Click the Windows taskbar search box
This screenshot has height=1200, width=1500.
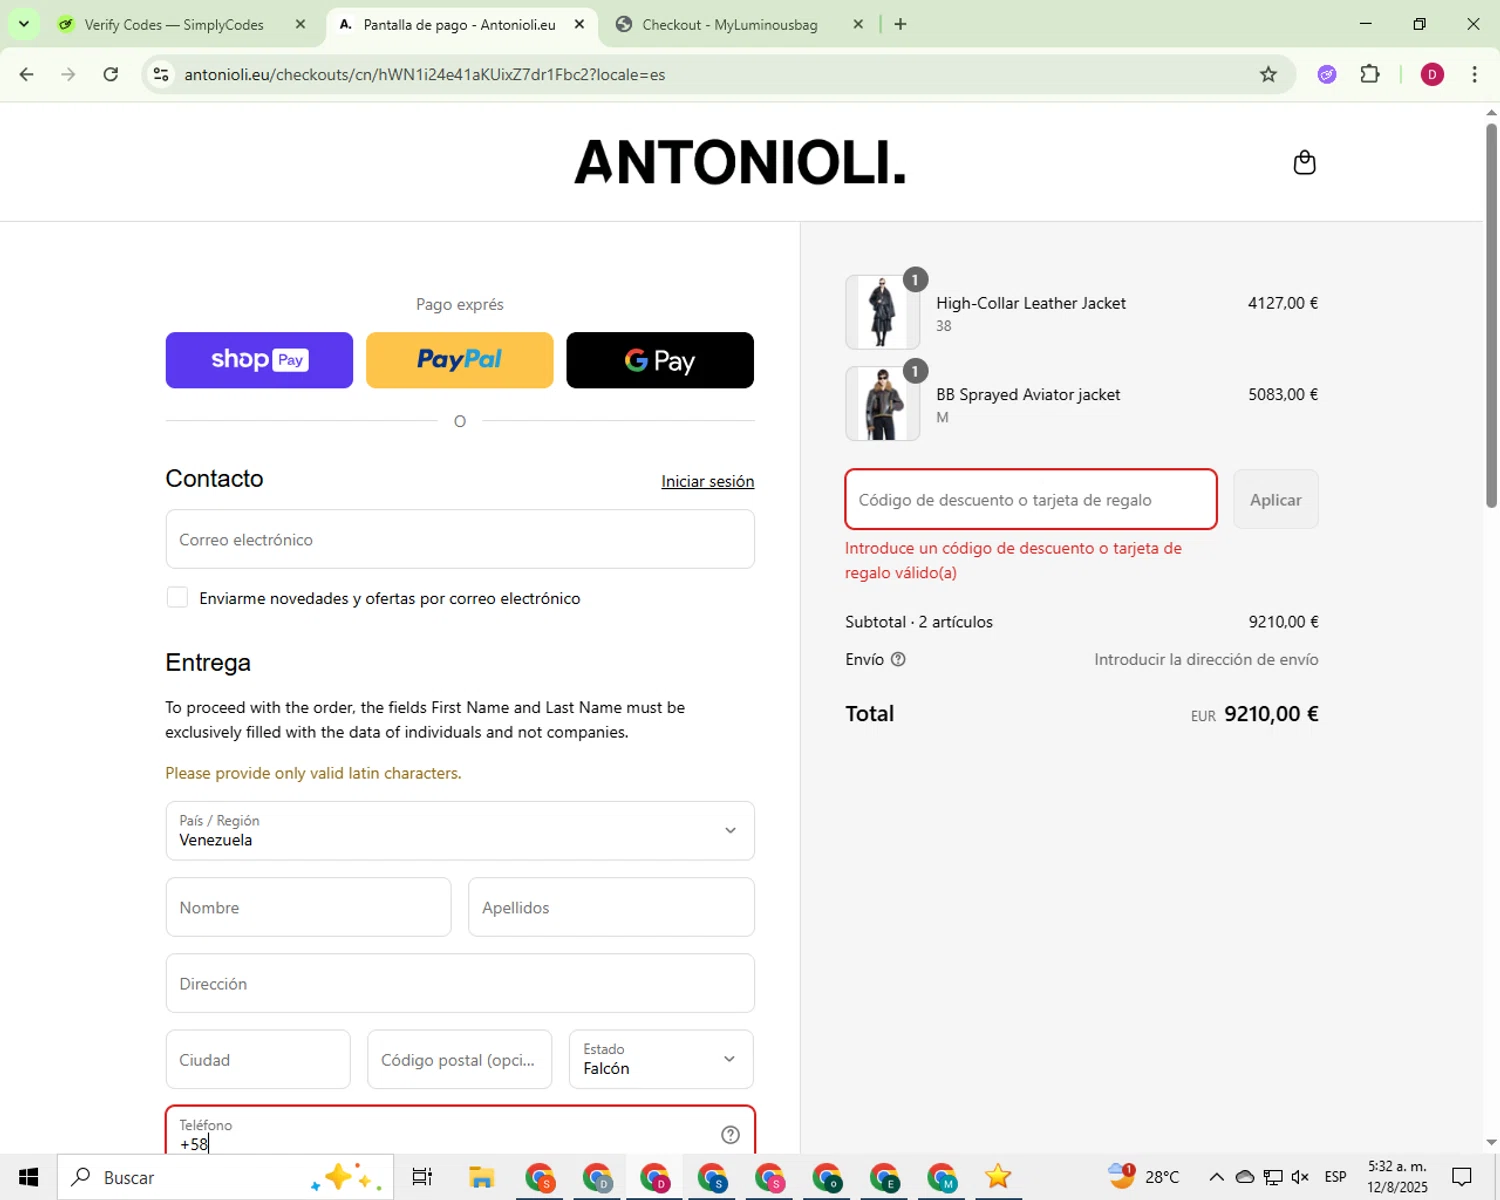tap(225, 1177)
